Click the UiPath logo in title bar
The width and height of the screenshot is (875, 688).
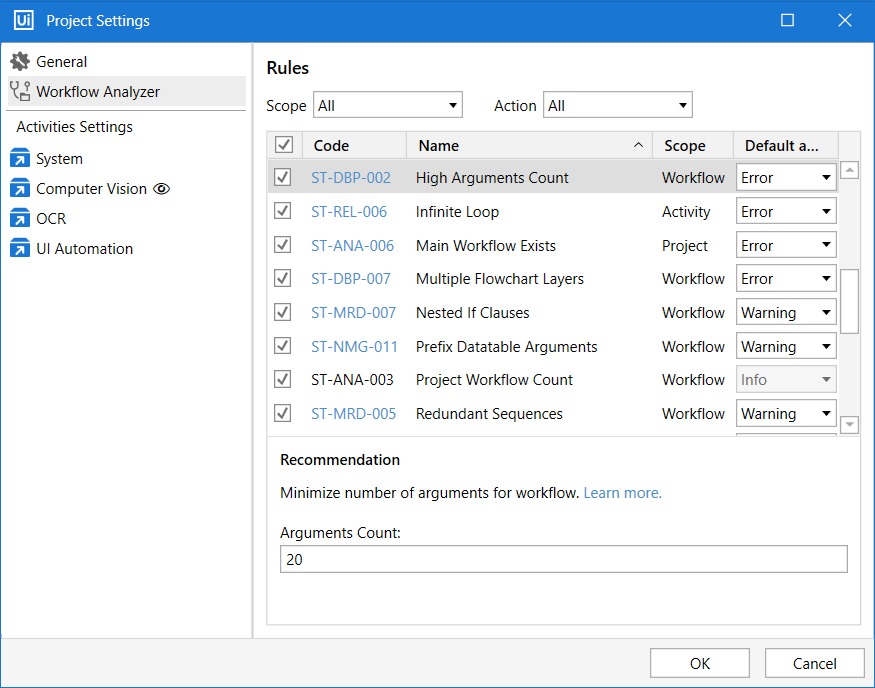[x=23, y=21]
